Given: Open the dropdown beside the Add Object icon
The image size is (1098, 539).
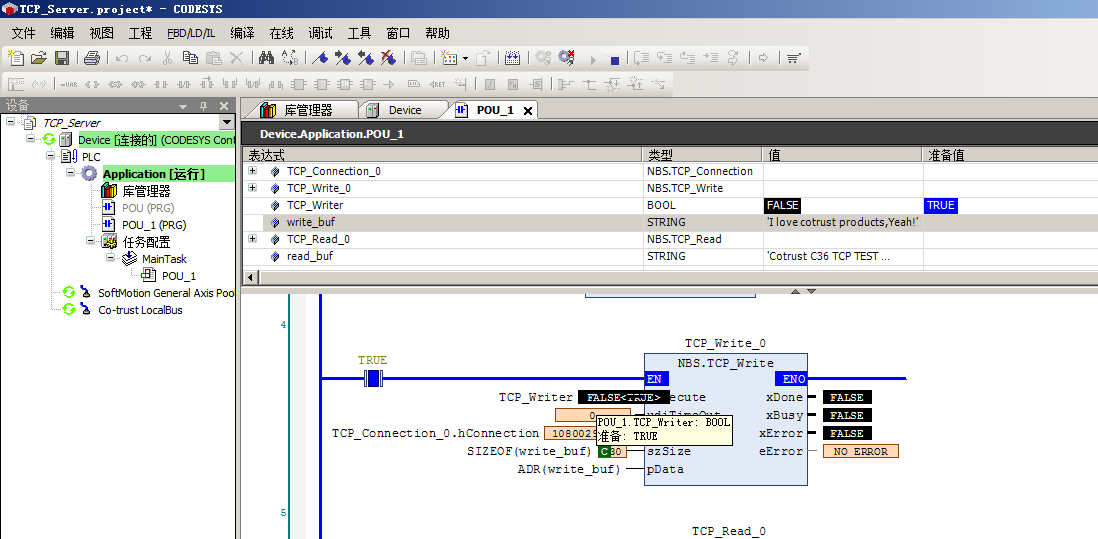Looking at the screenshot, I should click(466, 58).
